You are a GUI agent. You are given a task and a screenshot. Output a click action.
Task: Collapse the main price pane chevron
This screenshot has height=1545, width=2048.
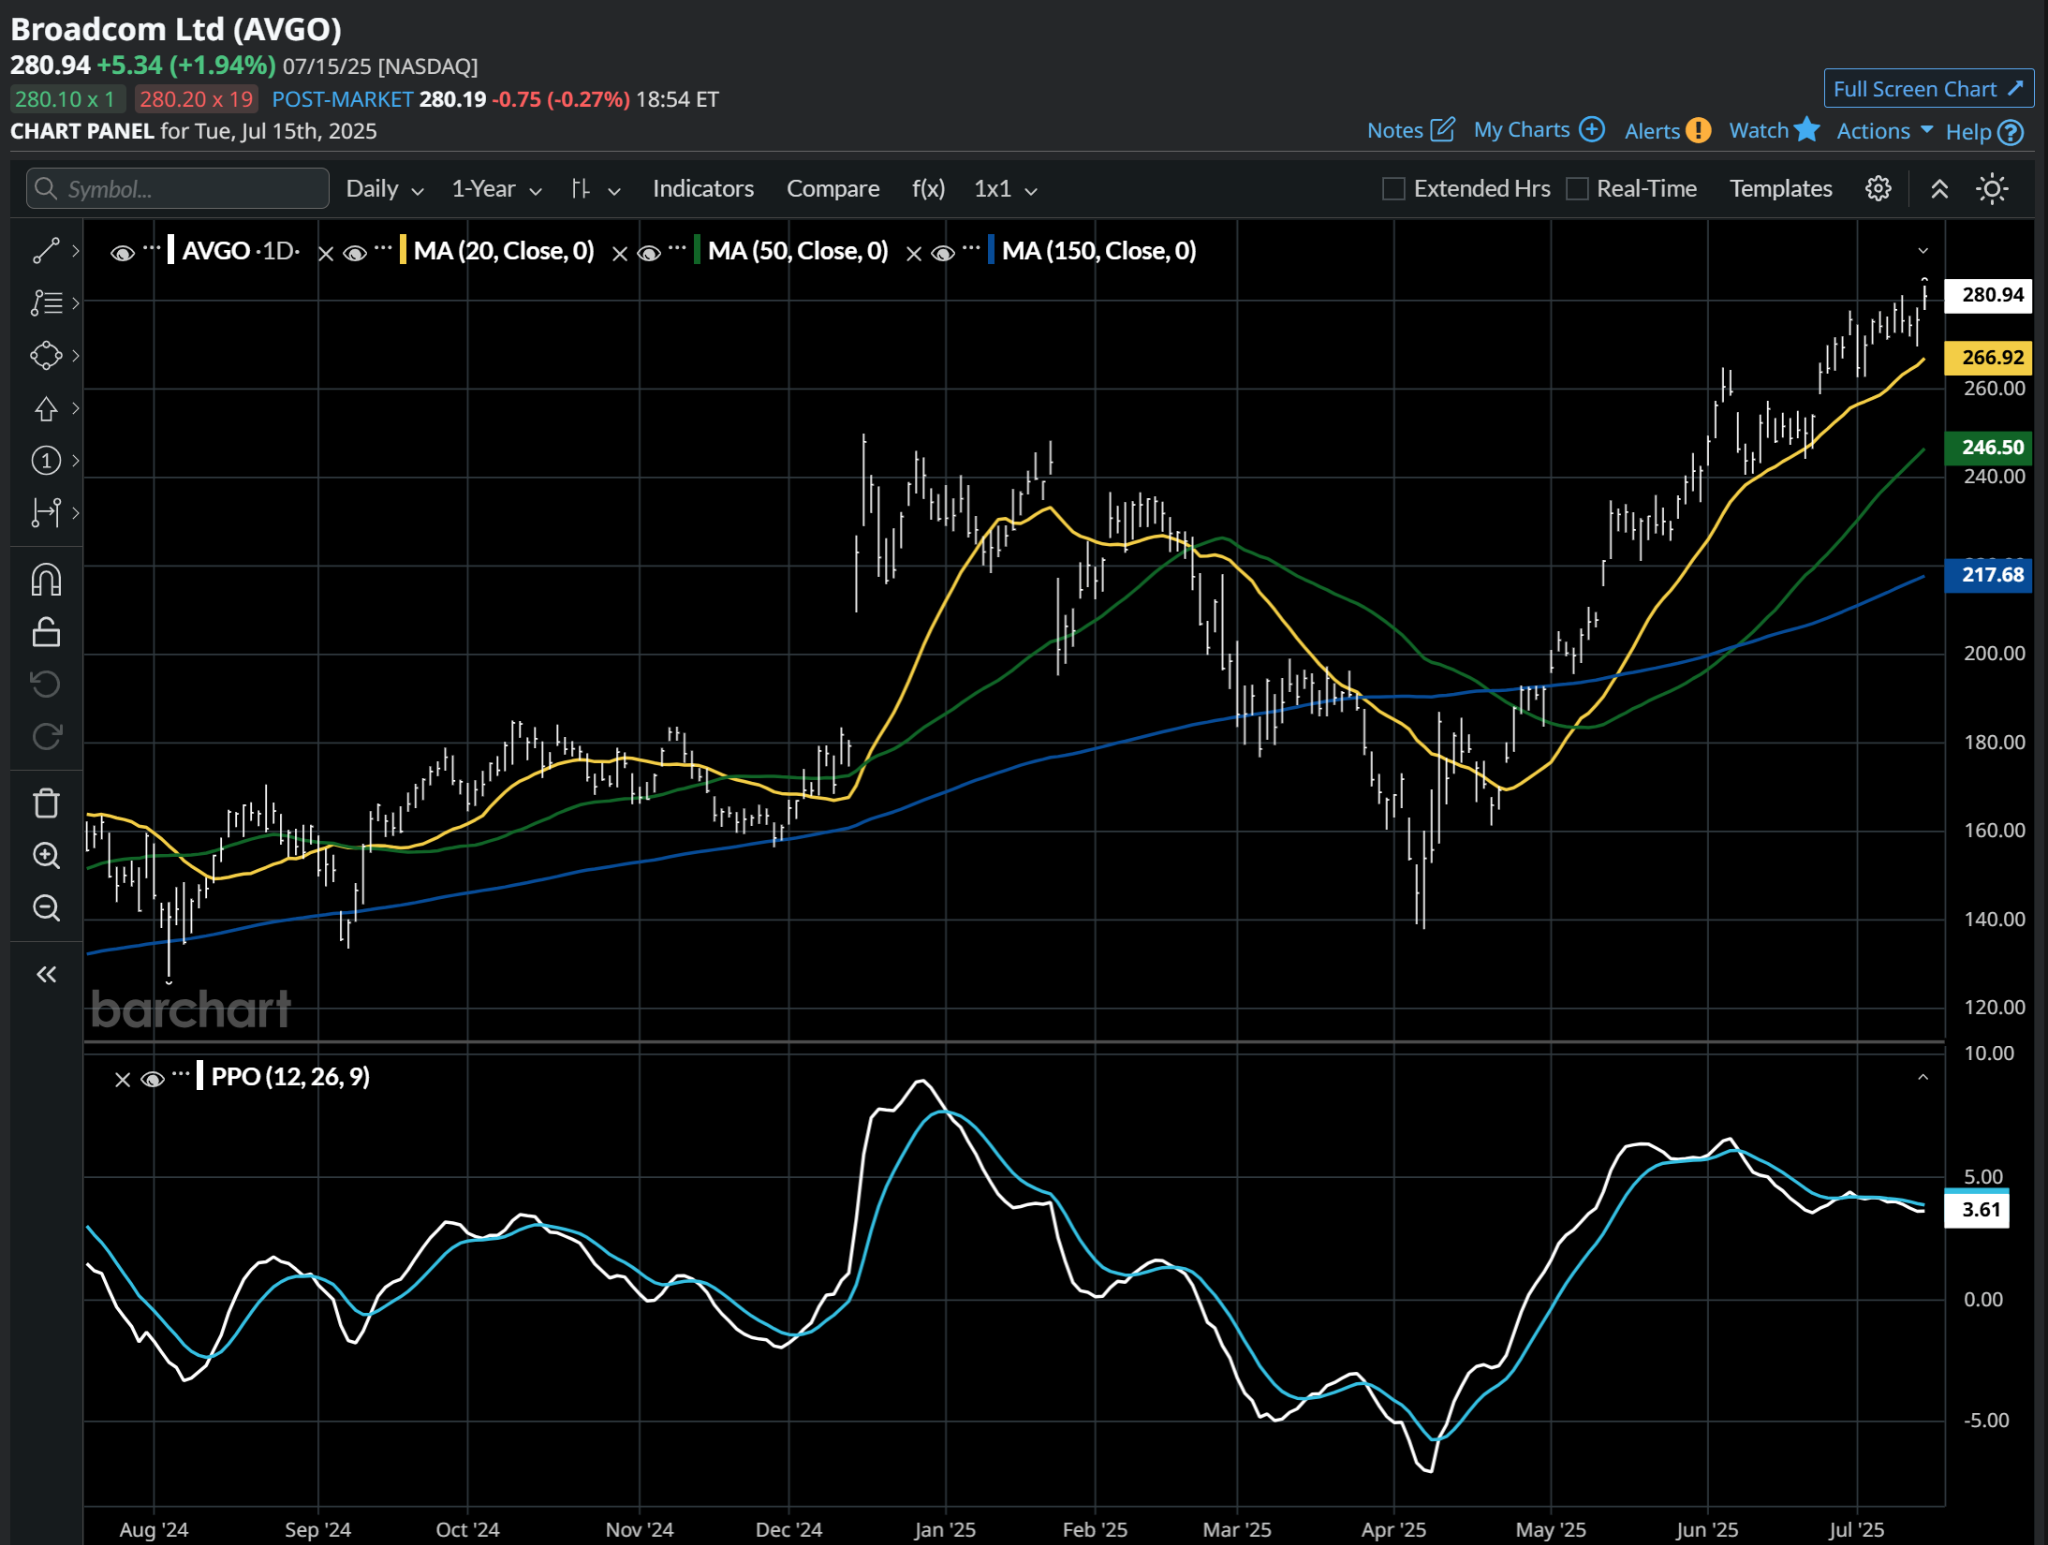click(x=1922, y=251)
